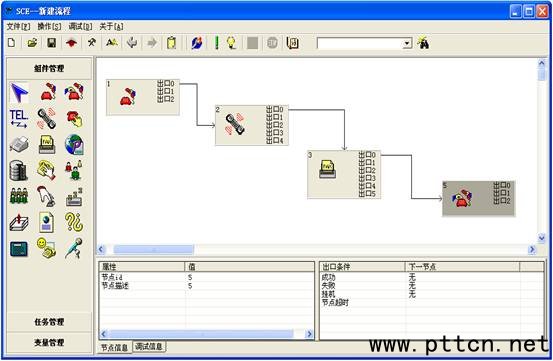Click the canvas horizontal scrollbar thumb
Viewport: 553px width, 361px height.
click(x=153, y=250)
